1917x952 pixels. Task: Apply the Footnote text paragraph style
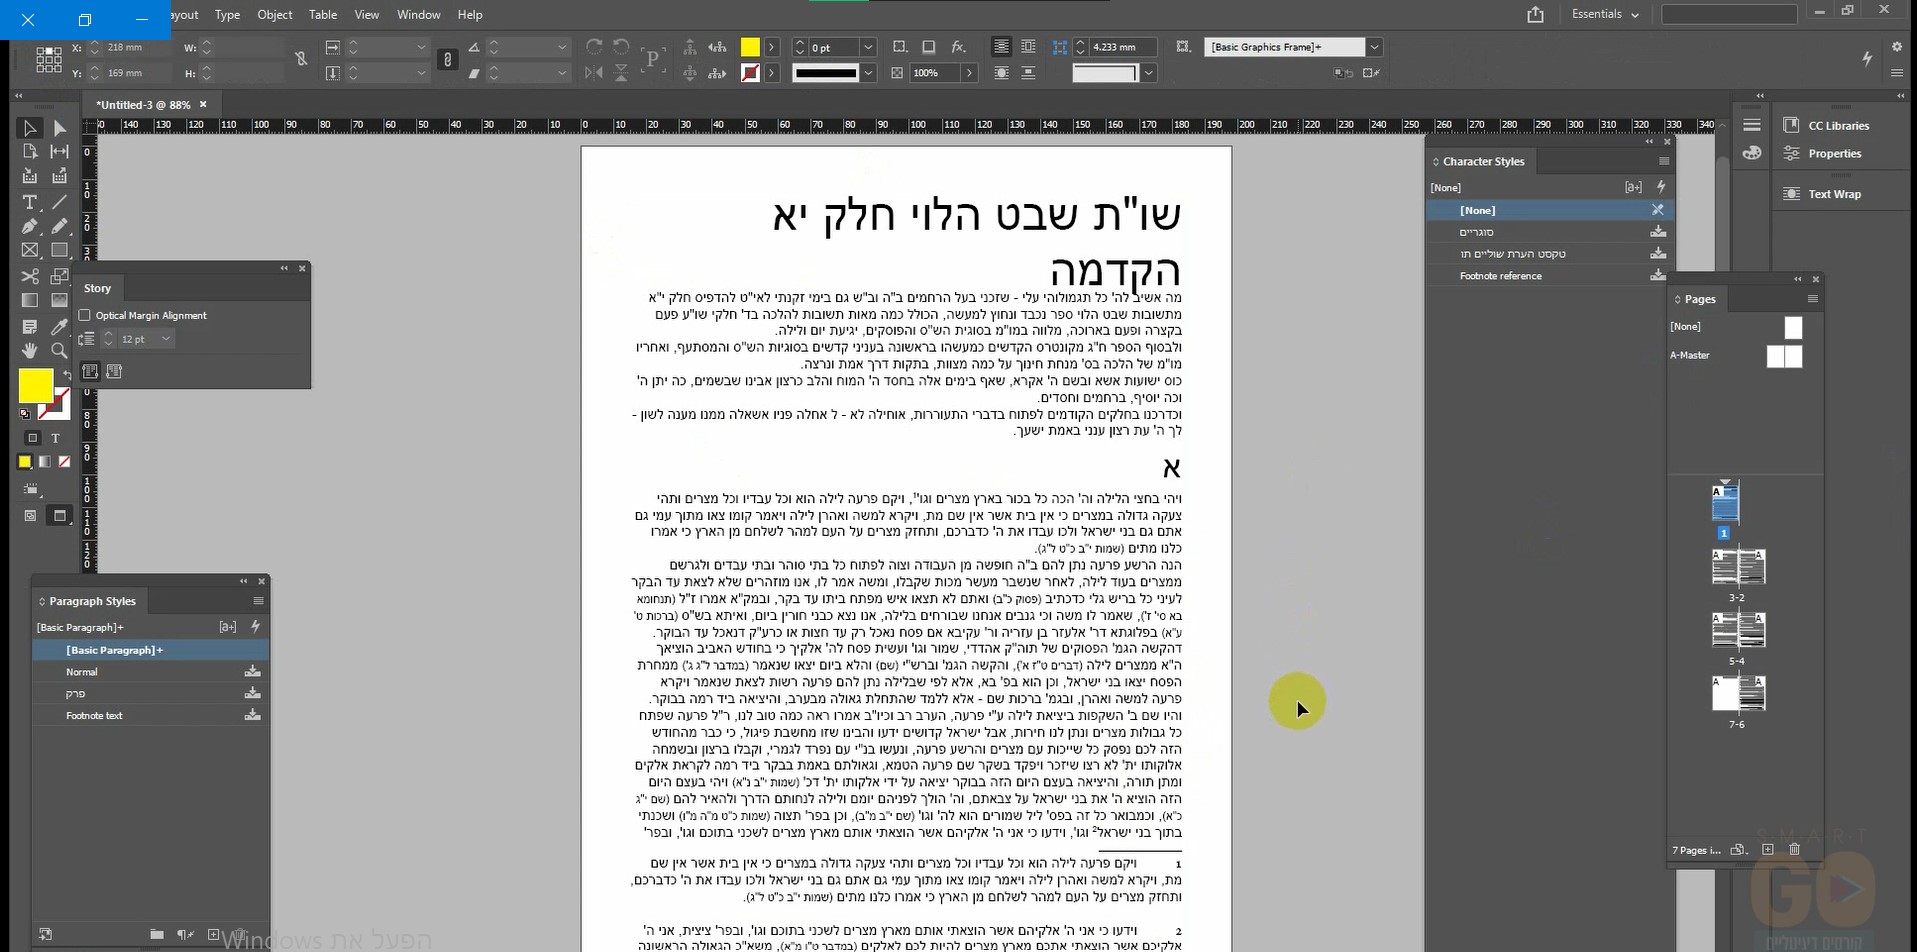point(93,715)
